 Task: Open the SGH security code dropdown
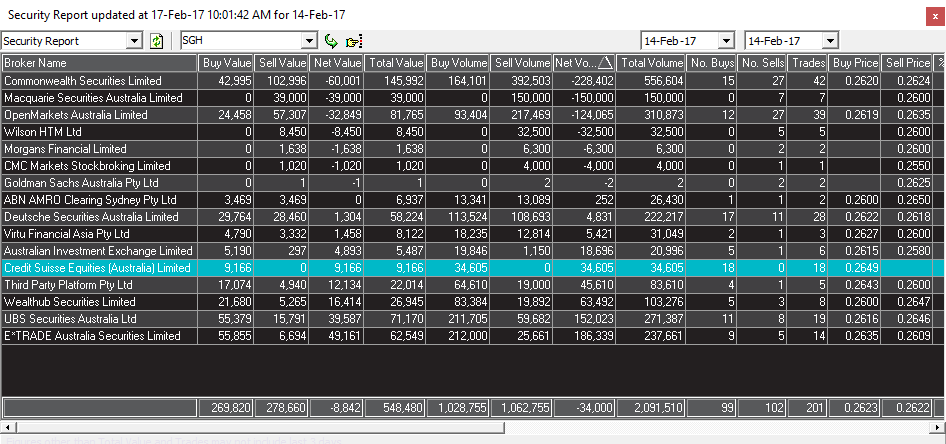tap(310, 41)
